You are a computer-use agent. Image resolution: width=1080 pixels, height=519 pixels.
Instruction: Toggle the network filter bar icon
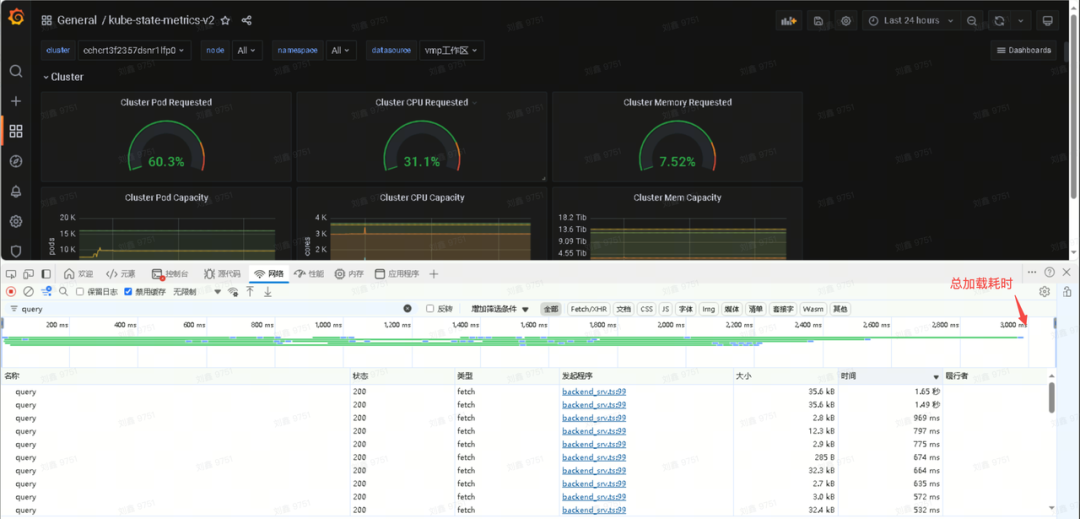(46, 291)
